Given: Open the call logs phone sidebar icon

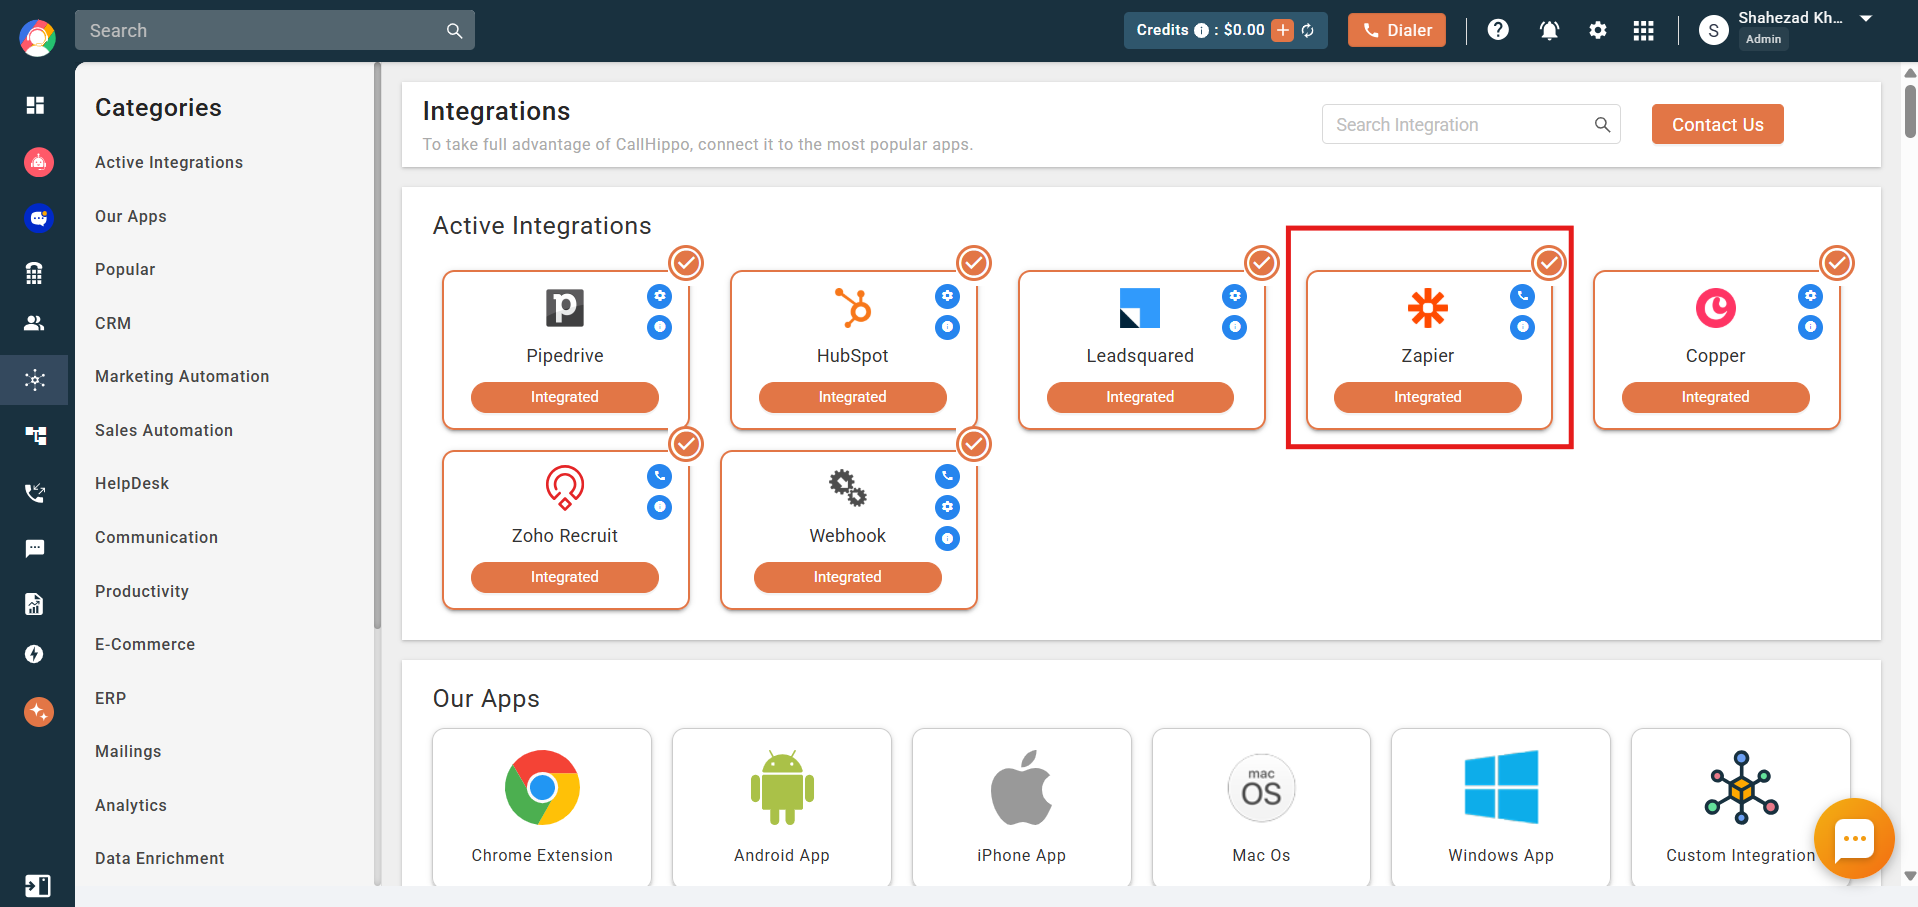Looking at the screenshot, I should click(x=35, y=492).
